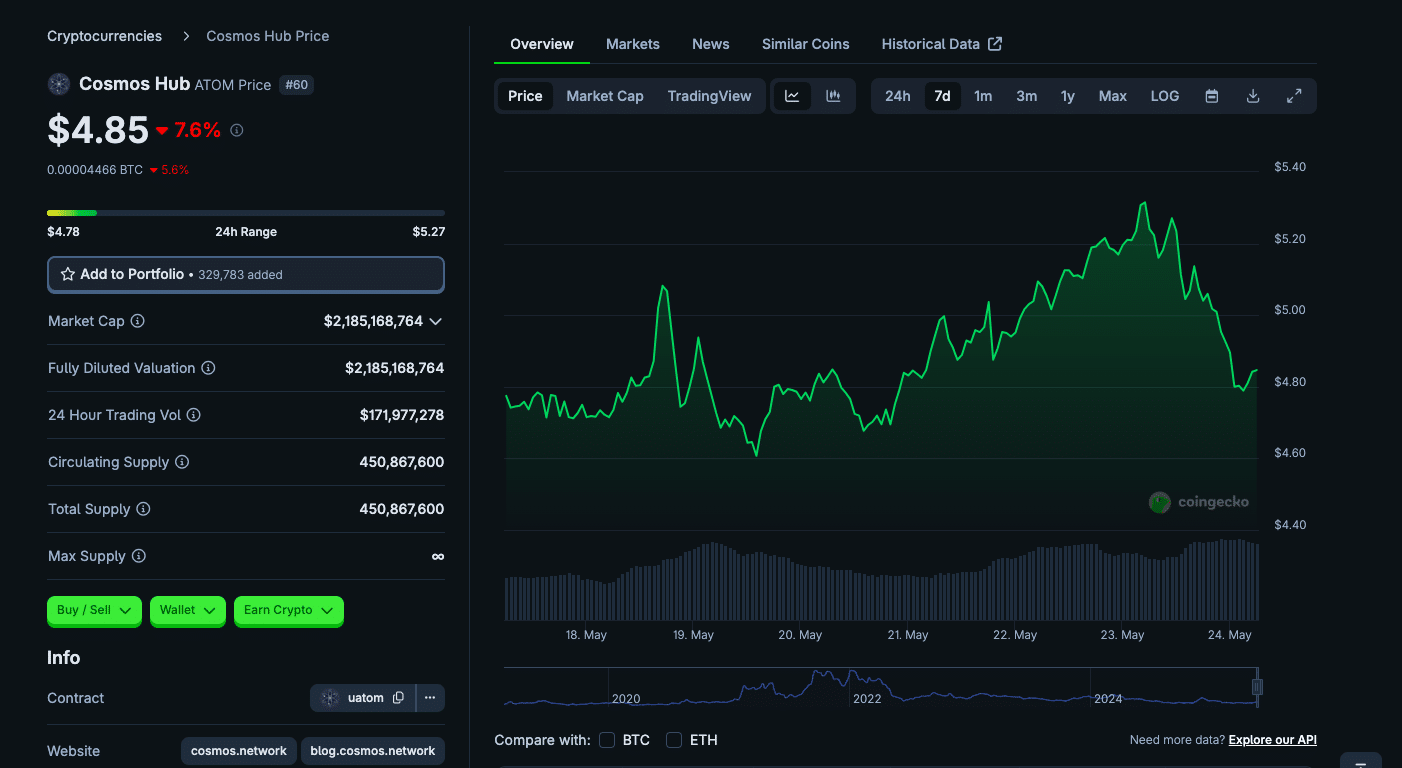Screen dimensions: 1402x768
Task: Expand the Market Cap details chevron
Action: 435,321
